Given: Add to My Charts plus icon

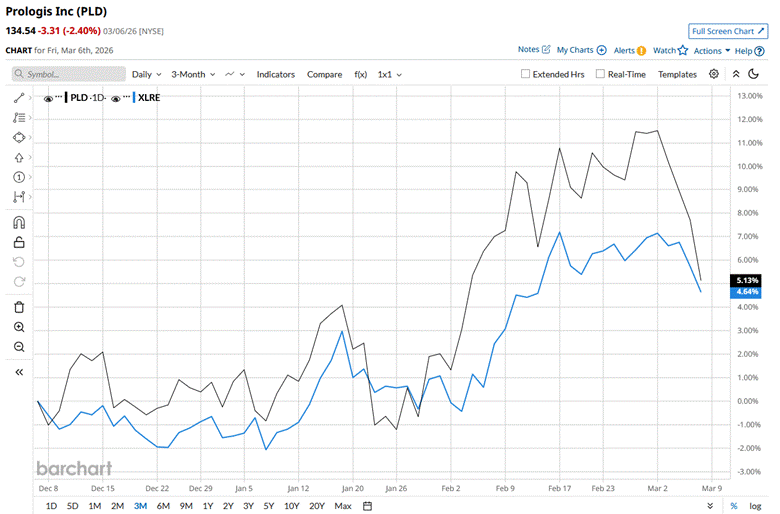Looking at the screenshot, I should point(601,50).
